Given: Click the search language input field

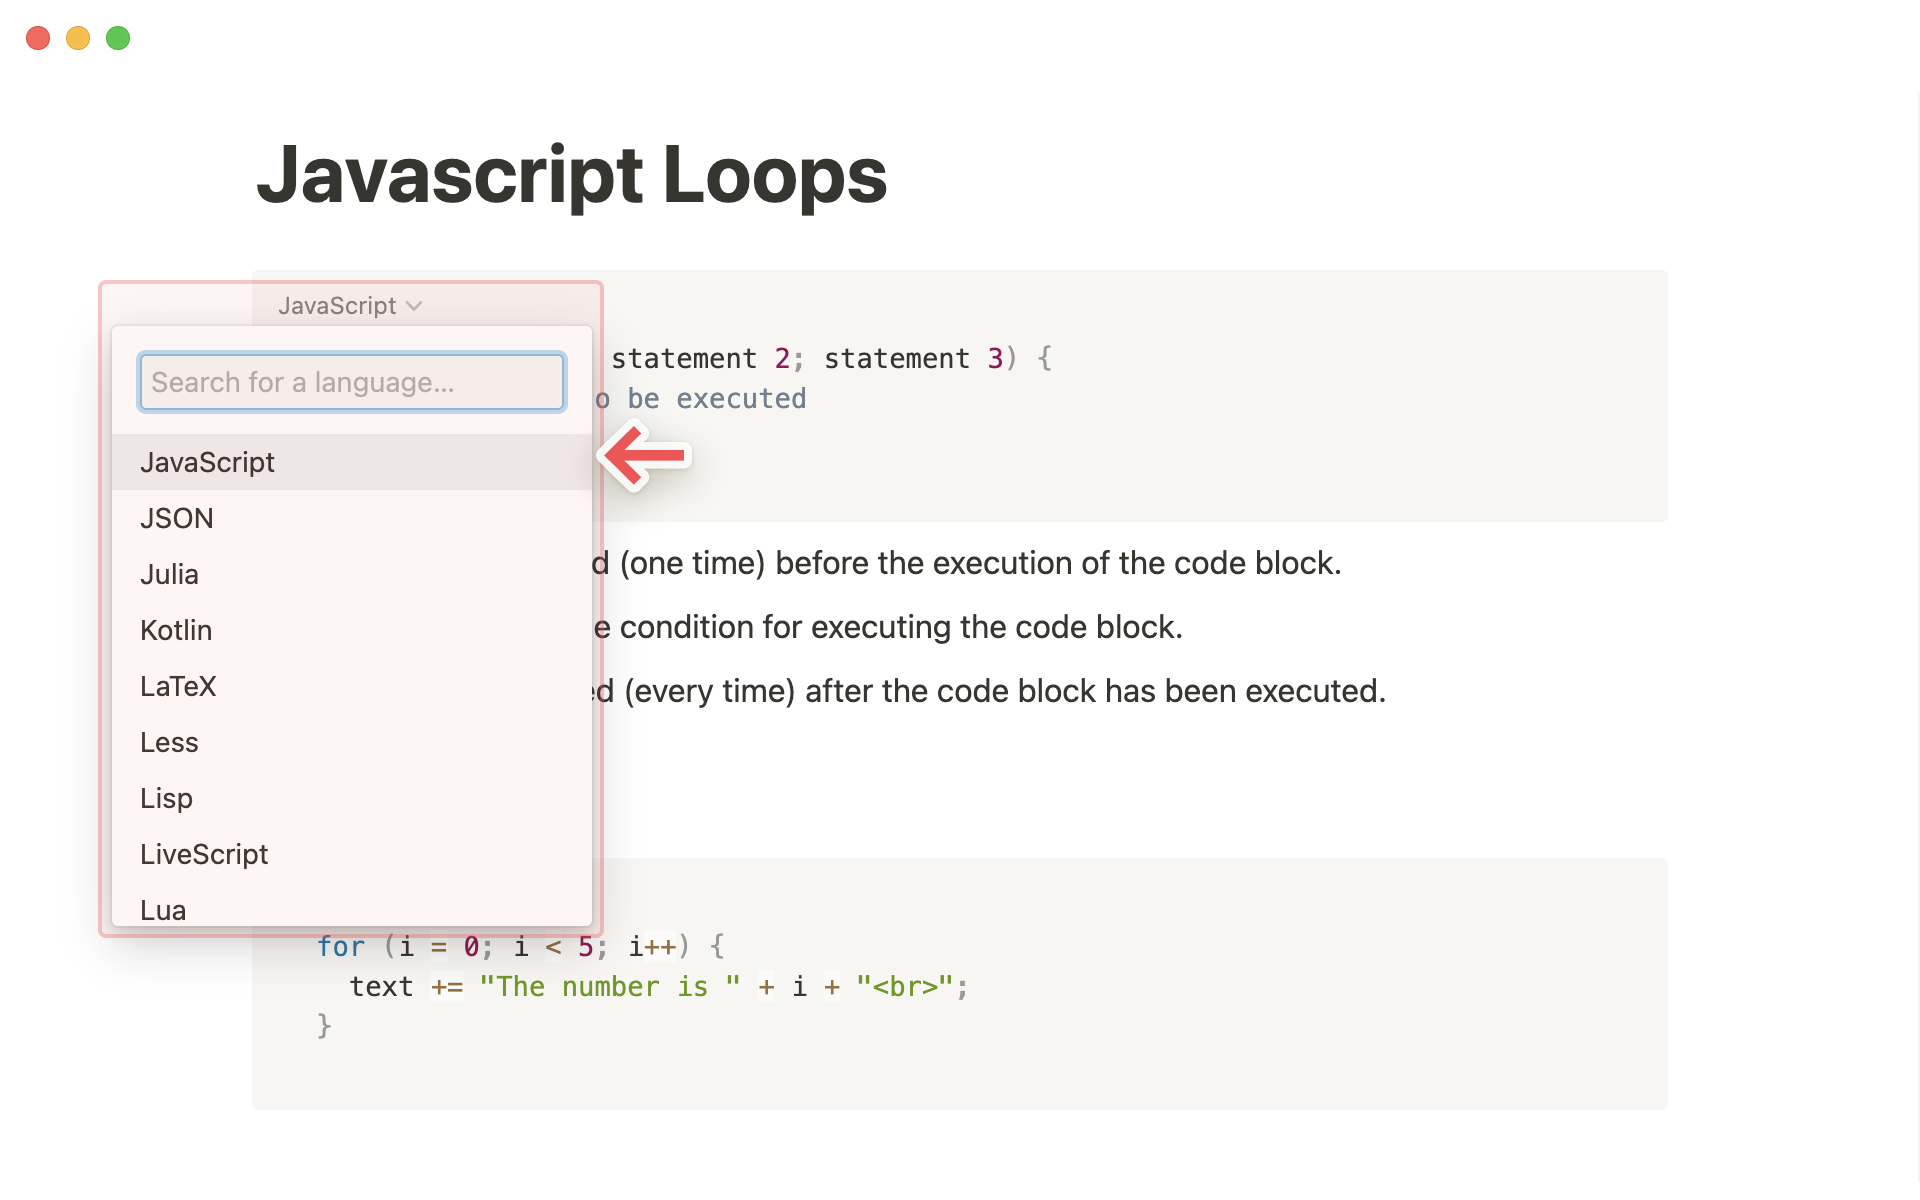Looking at the screenshot, I should (350, 383).
